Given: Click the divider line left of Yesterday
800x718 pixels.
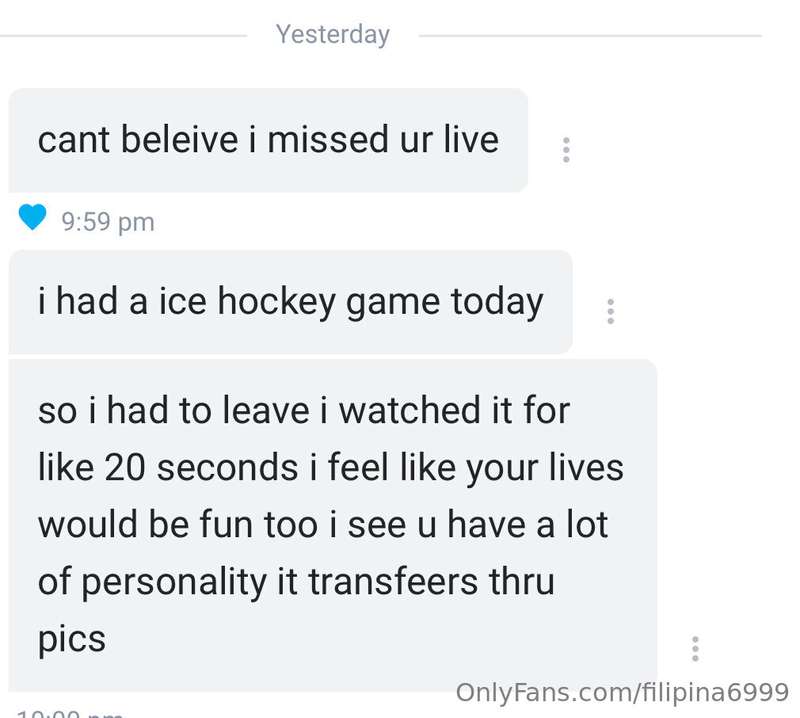Looking at the screenshot, I should (123, 36).
